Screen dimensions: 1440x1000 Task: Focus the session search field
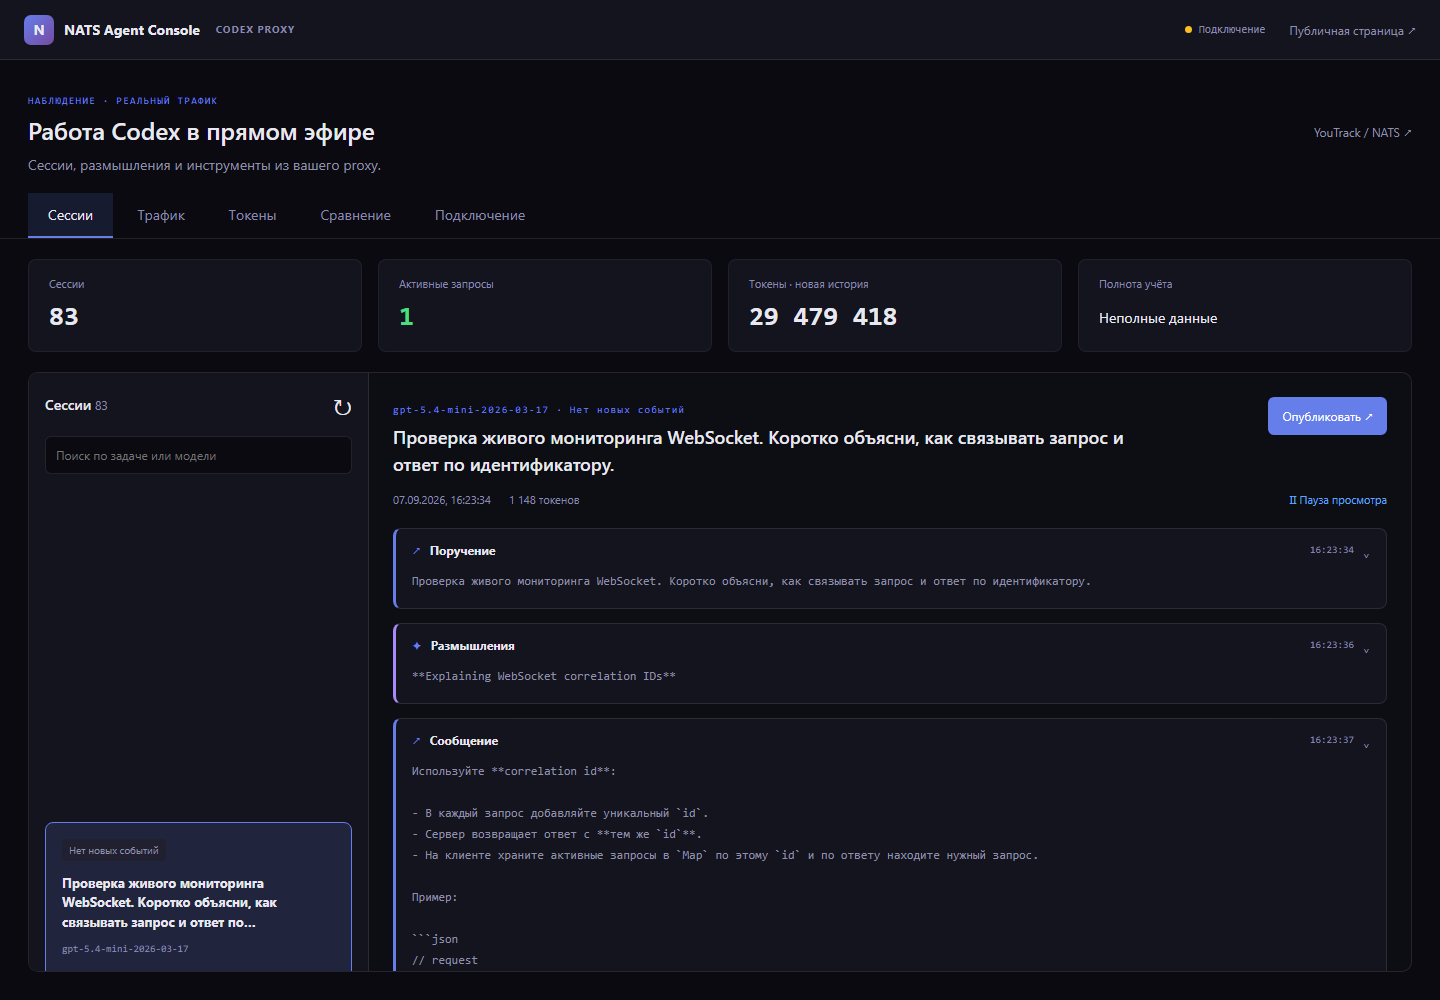198,455
